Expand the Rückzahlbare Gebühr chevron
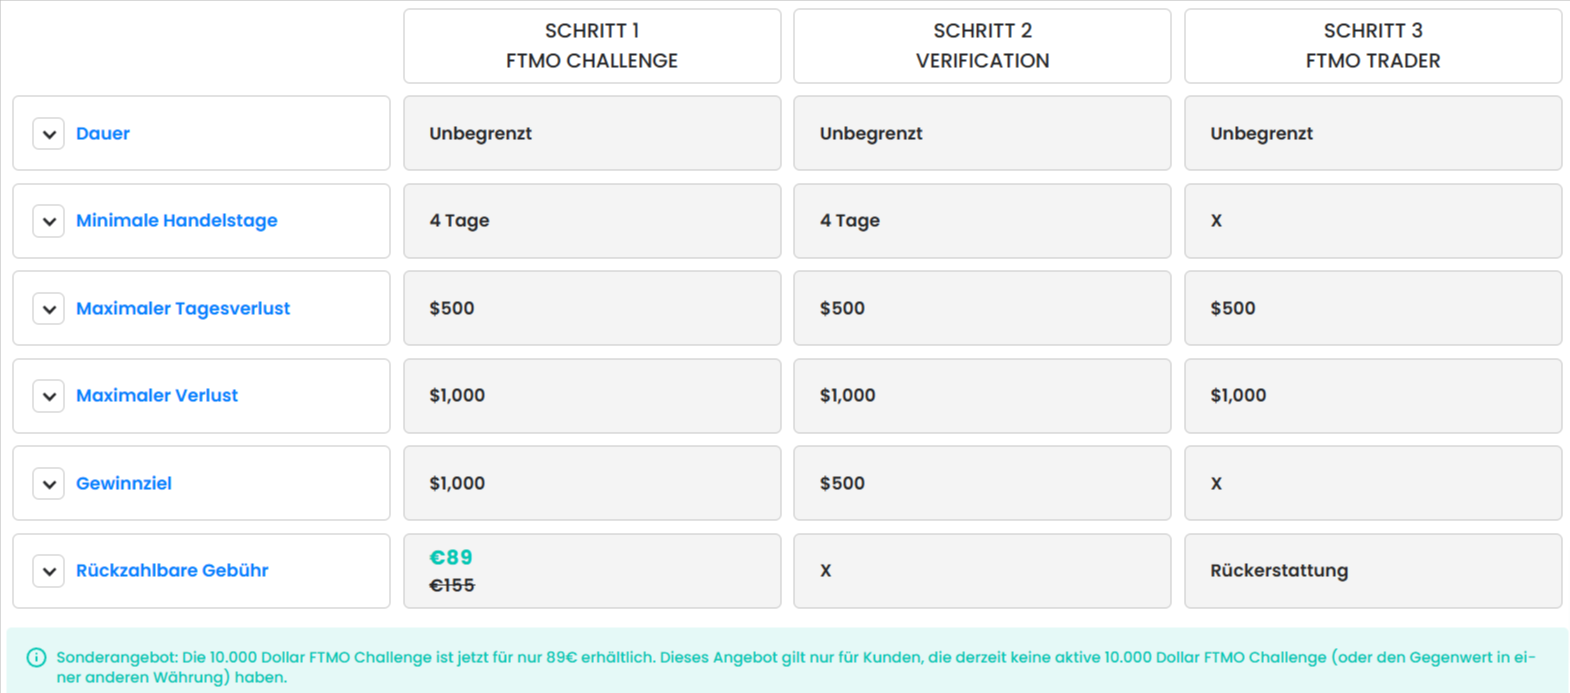 48,571
